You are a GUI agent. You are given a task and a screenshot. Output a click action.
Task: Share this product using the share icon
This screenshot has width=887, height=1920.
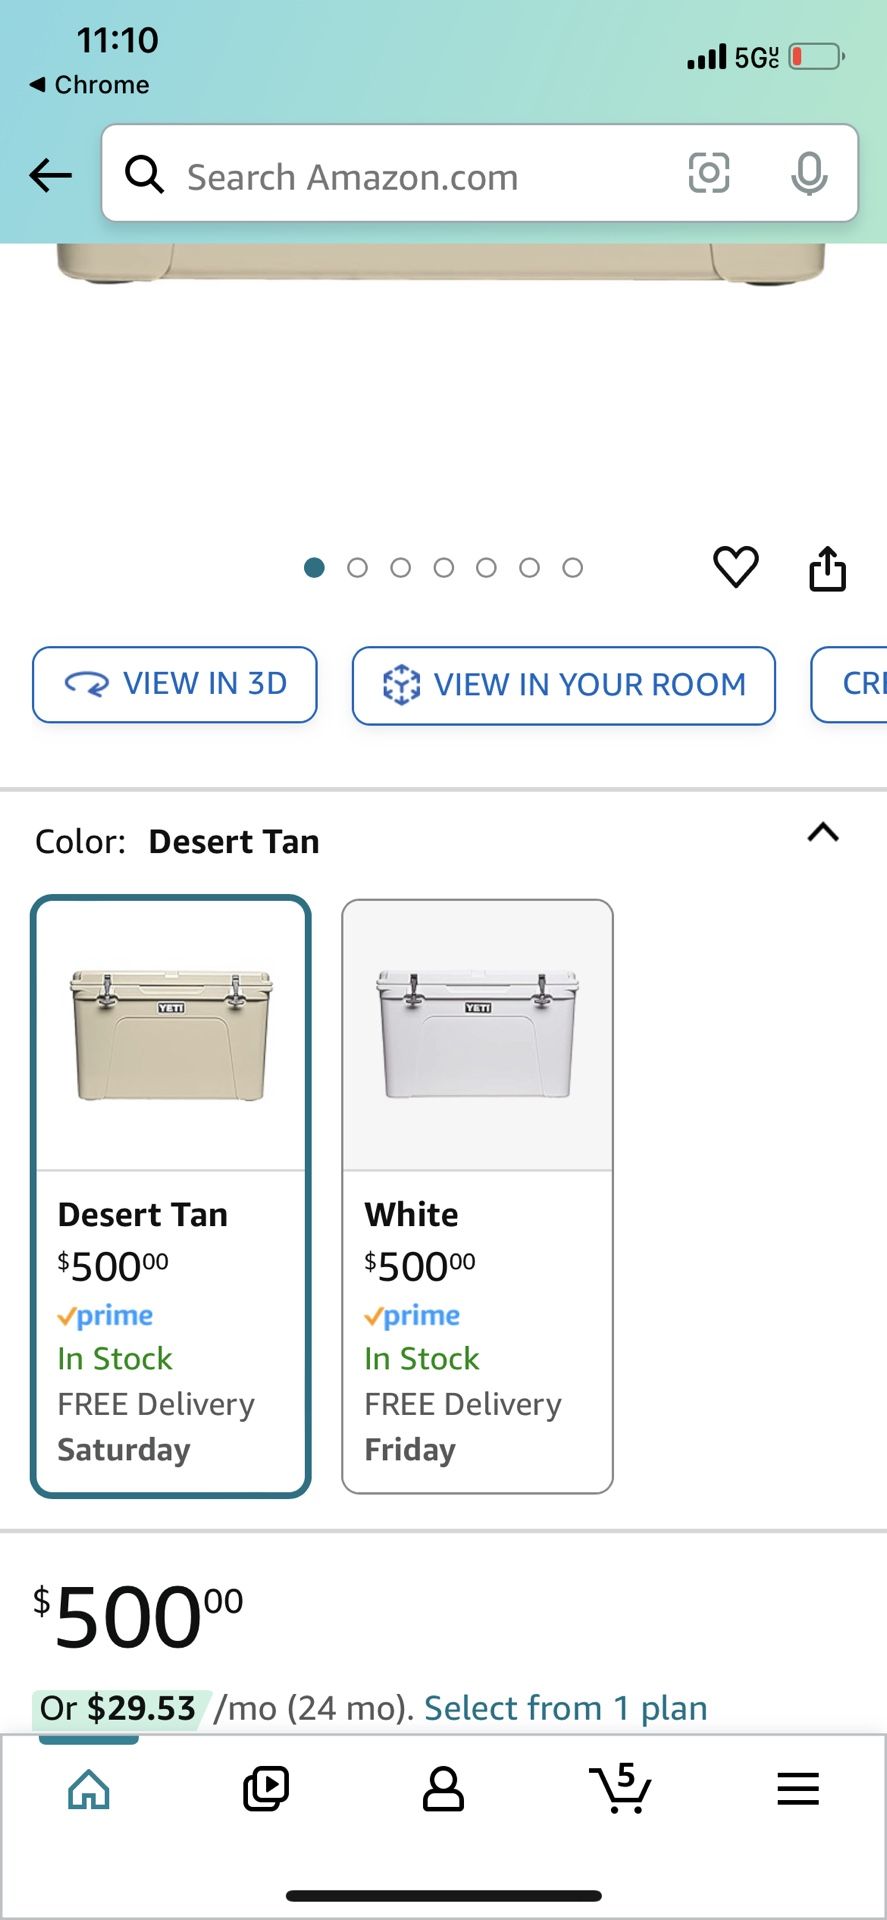click(x=827, y=567)
